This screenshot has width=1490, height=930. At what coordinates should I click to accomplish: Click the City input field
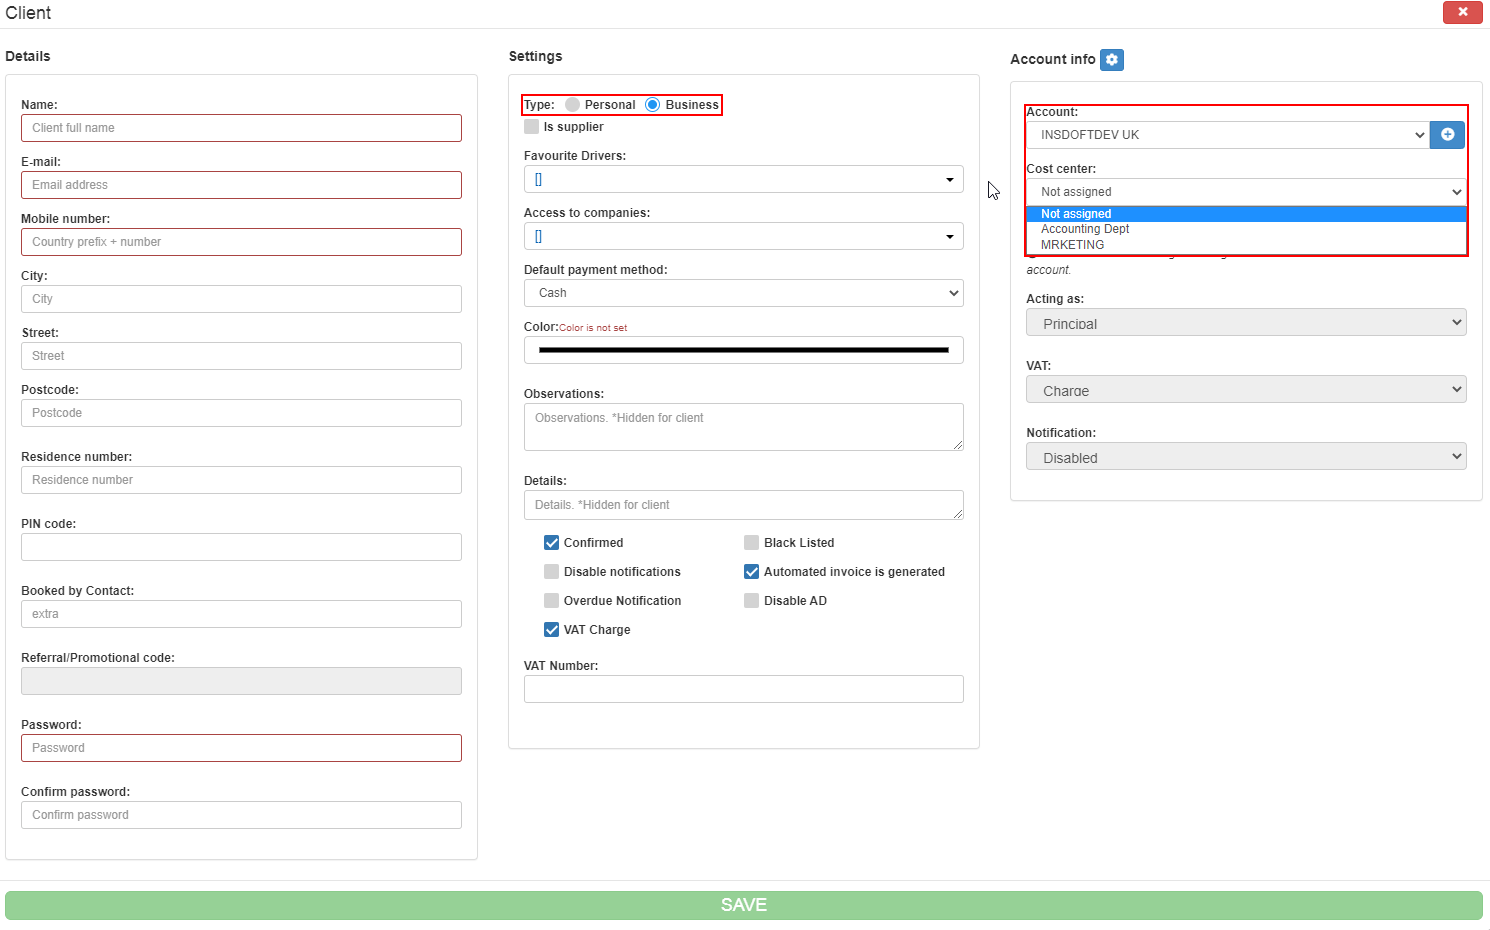click(241, 299)
